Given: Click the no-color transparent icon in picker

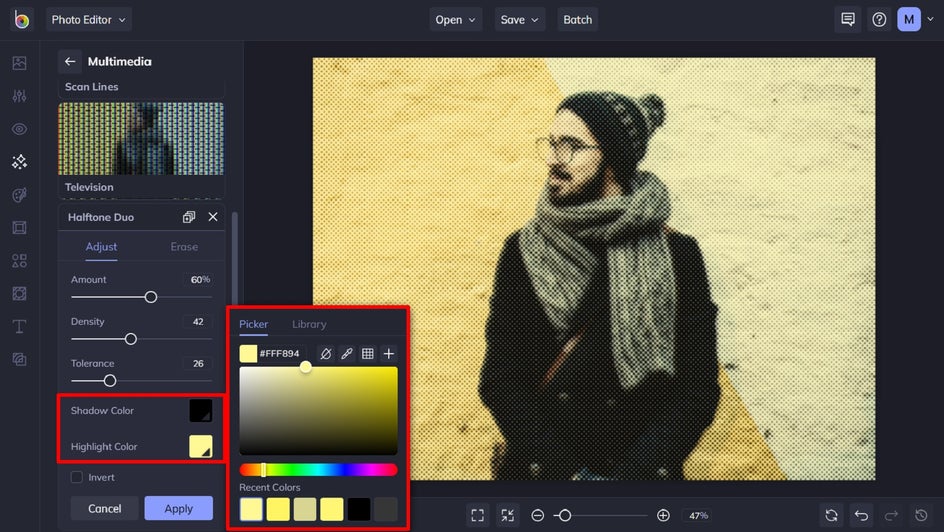Looking at the screenshot, I should coord(326,353).
